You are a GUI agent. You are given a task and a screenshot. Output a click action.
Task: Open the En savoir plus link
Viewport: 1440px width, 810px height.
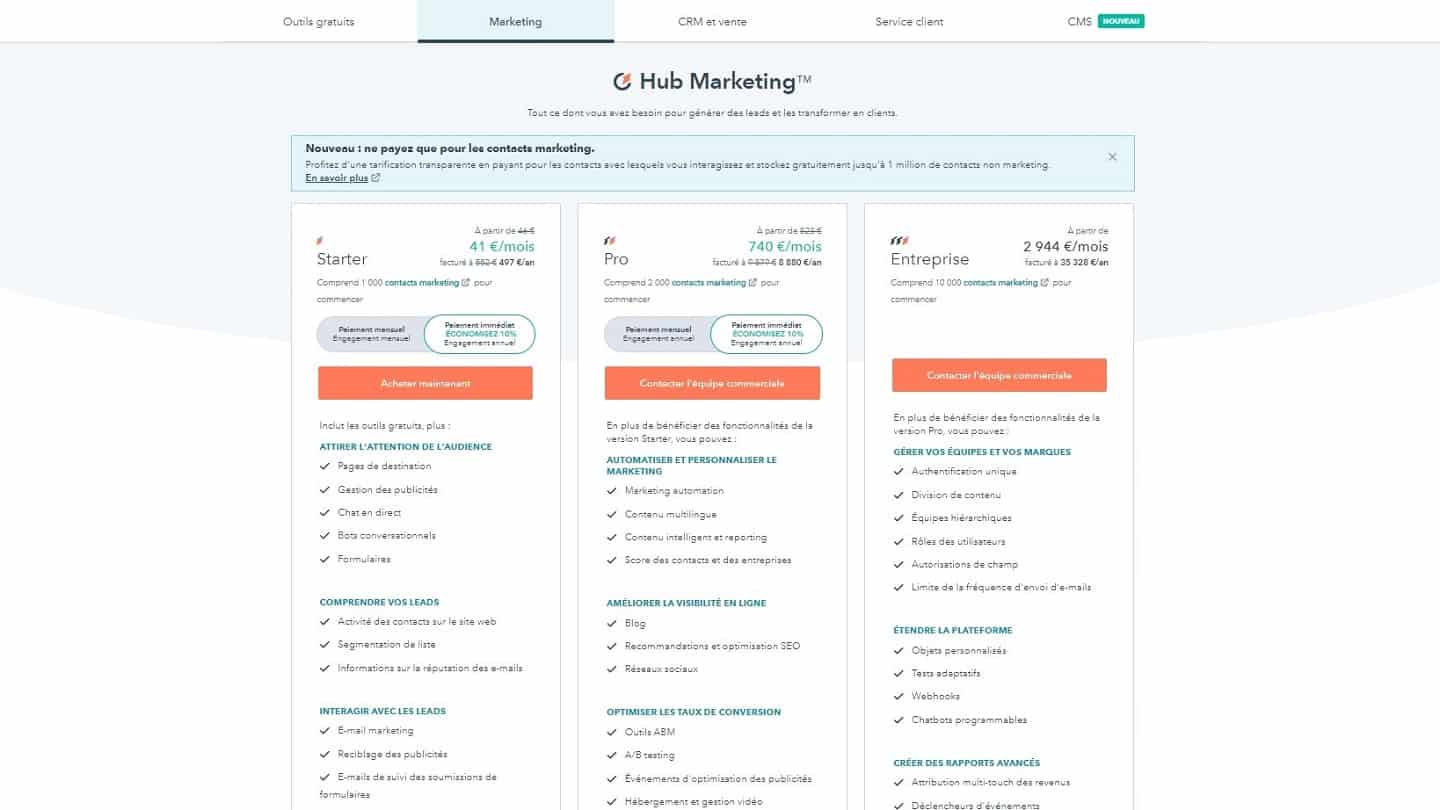(x=336, y=178)
